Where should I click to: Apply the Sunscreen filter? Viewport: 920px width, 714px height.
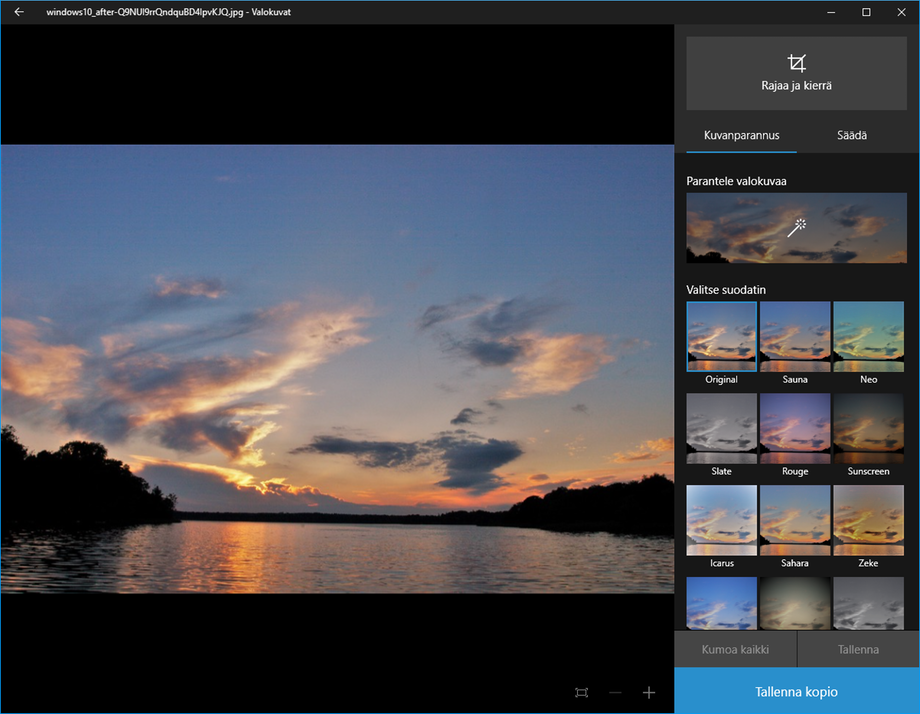[x=868, y=427]
